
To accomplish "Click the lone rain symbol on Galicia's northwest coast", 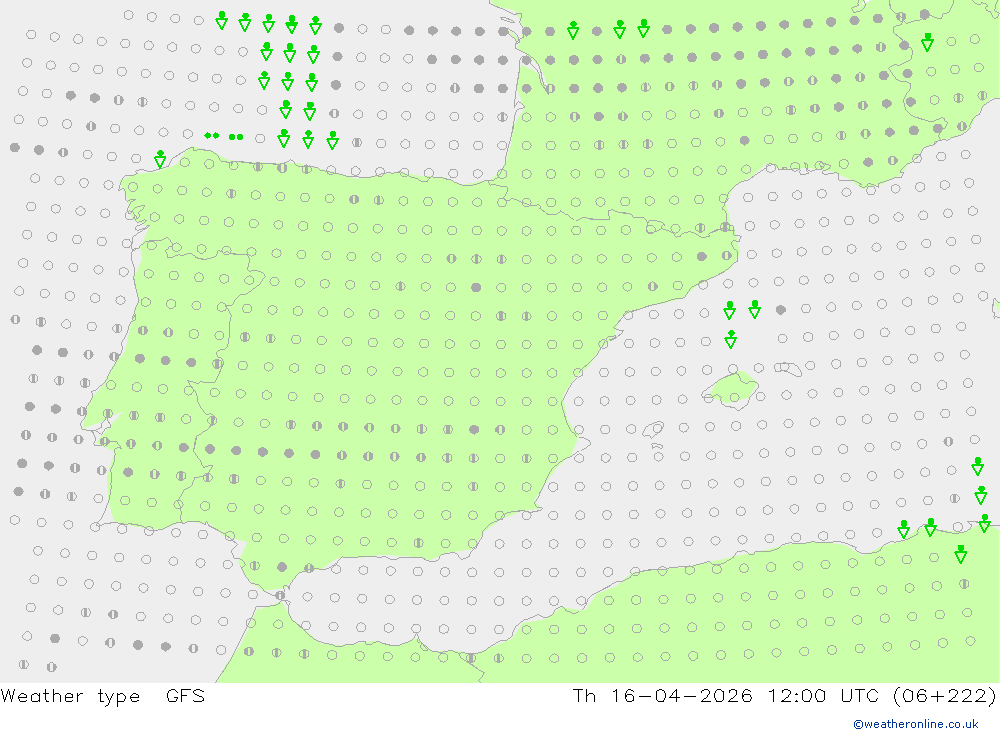I will [160, 159].
